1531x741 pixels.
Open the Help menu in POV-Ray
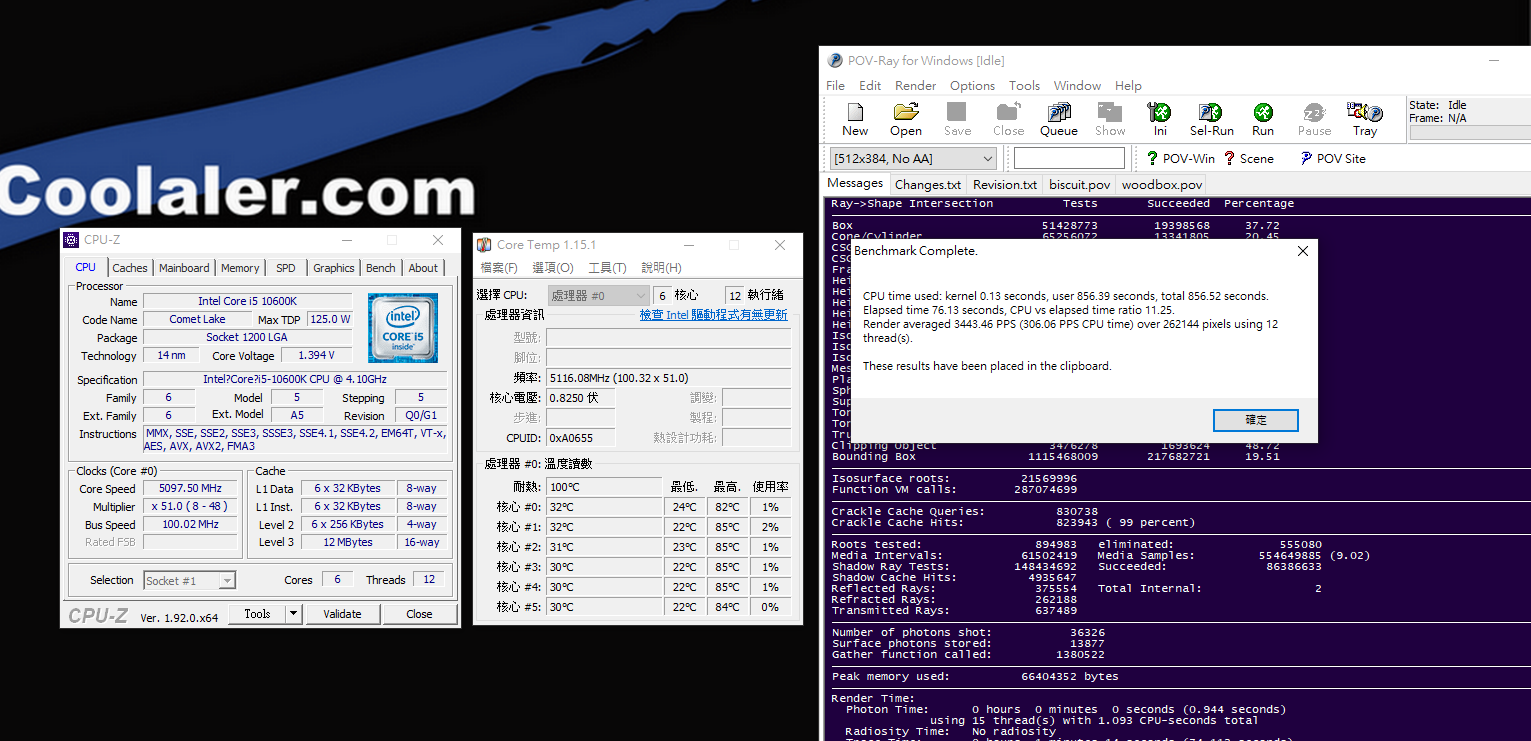coord(1128,86)
